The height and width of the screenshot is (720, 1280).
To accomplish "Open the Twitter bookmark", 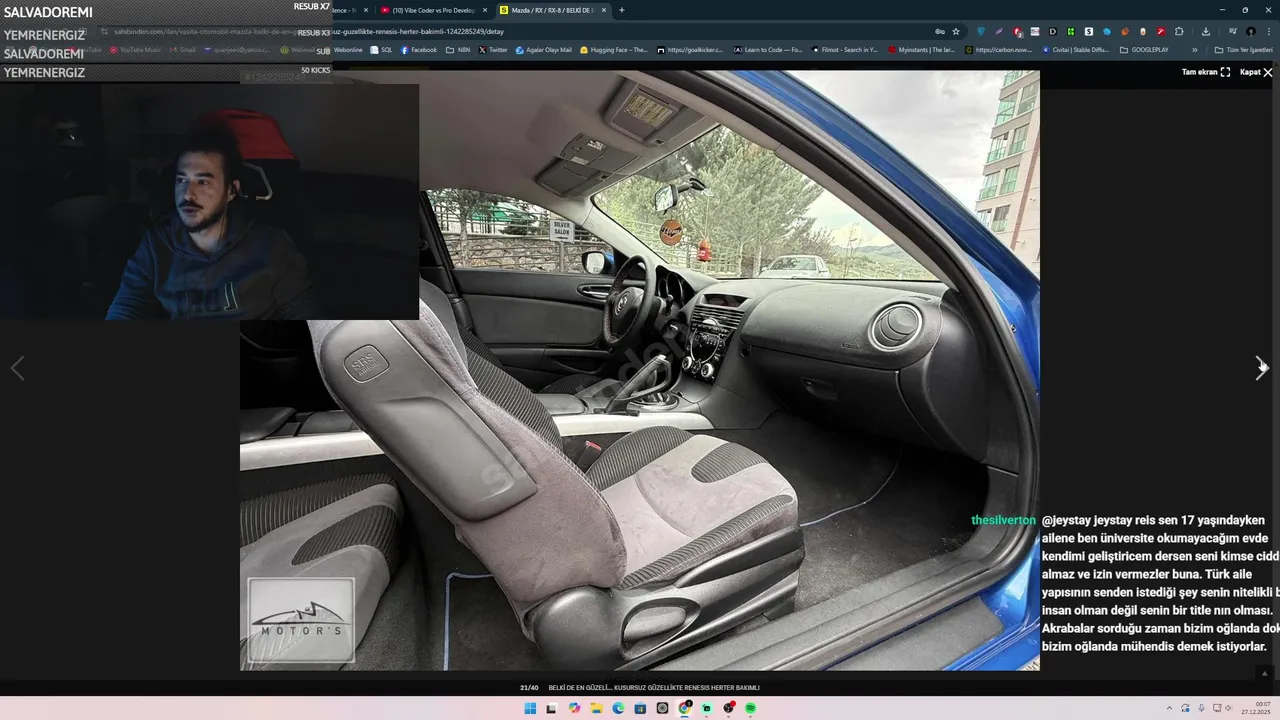I will click(493, 50).
